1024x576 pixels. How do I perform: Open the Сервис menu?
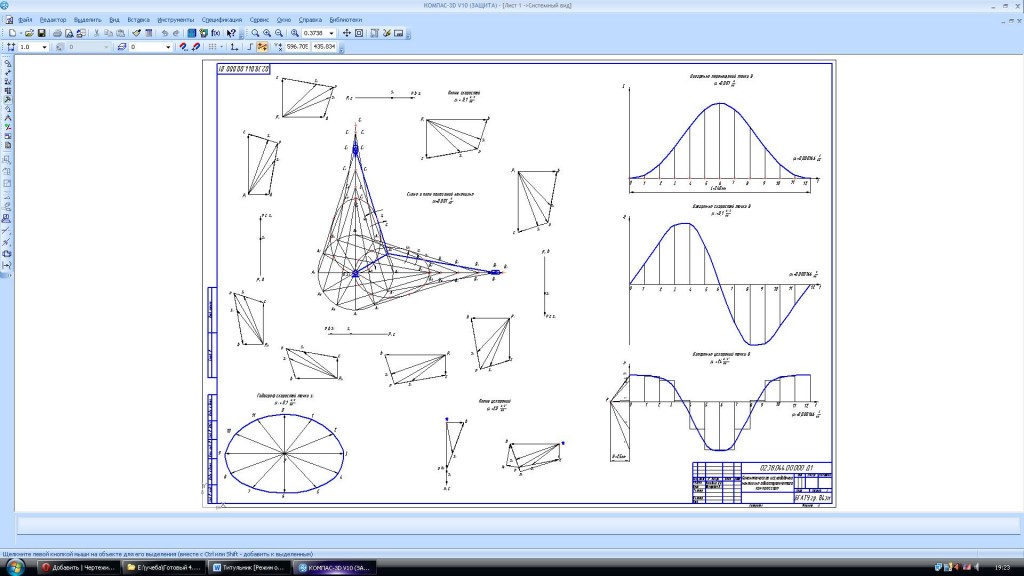259,20
